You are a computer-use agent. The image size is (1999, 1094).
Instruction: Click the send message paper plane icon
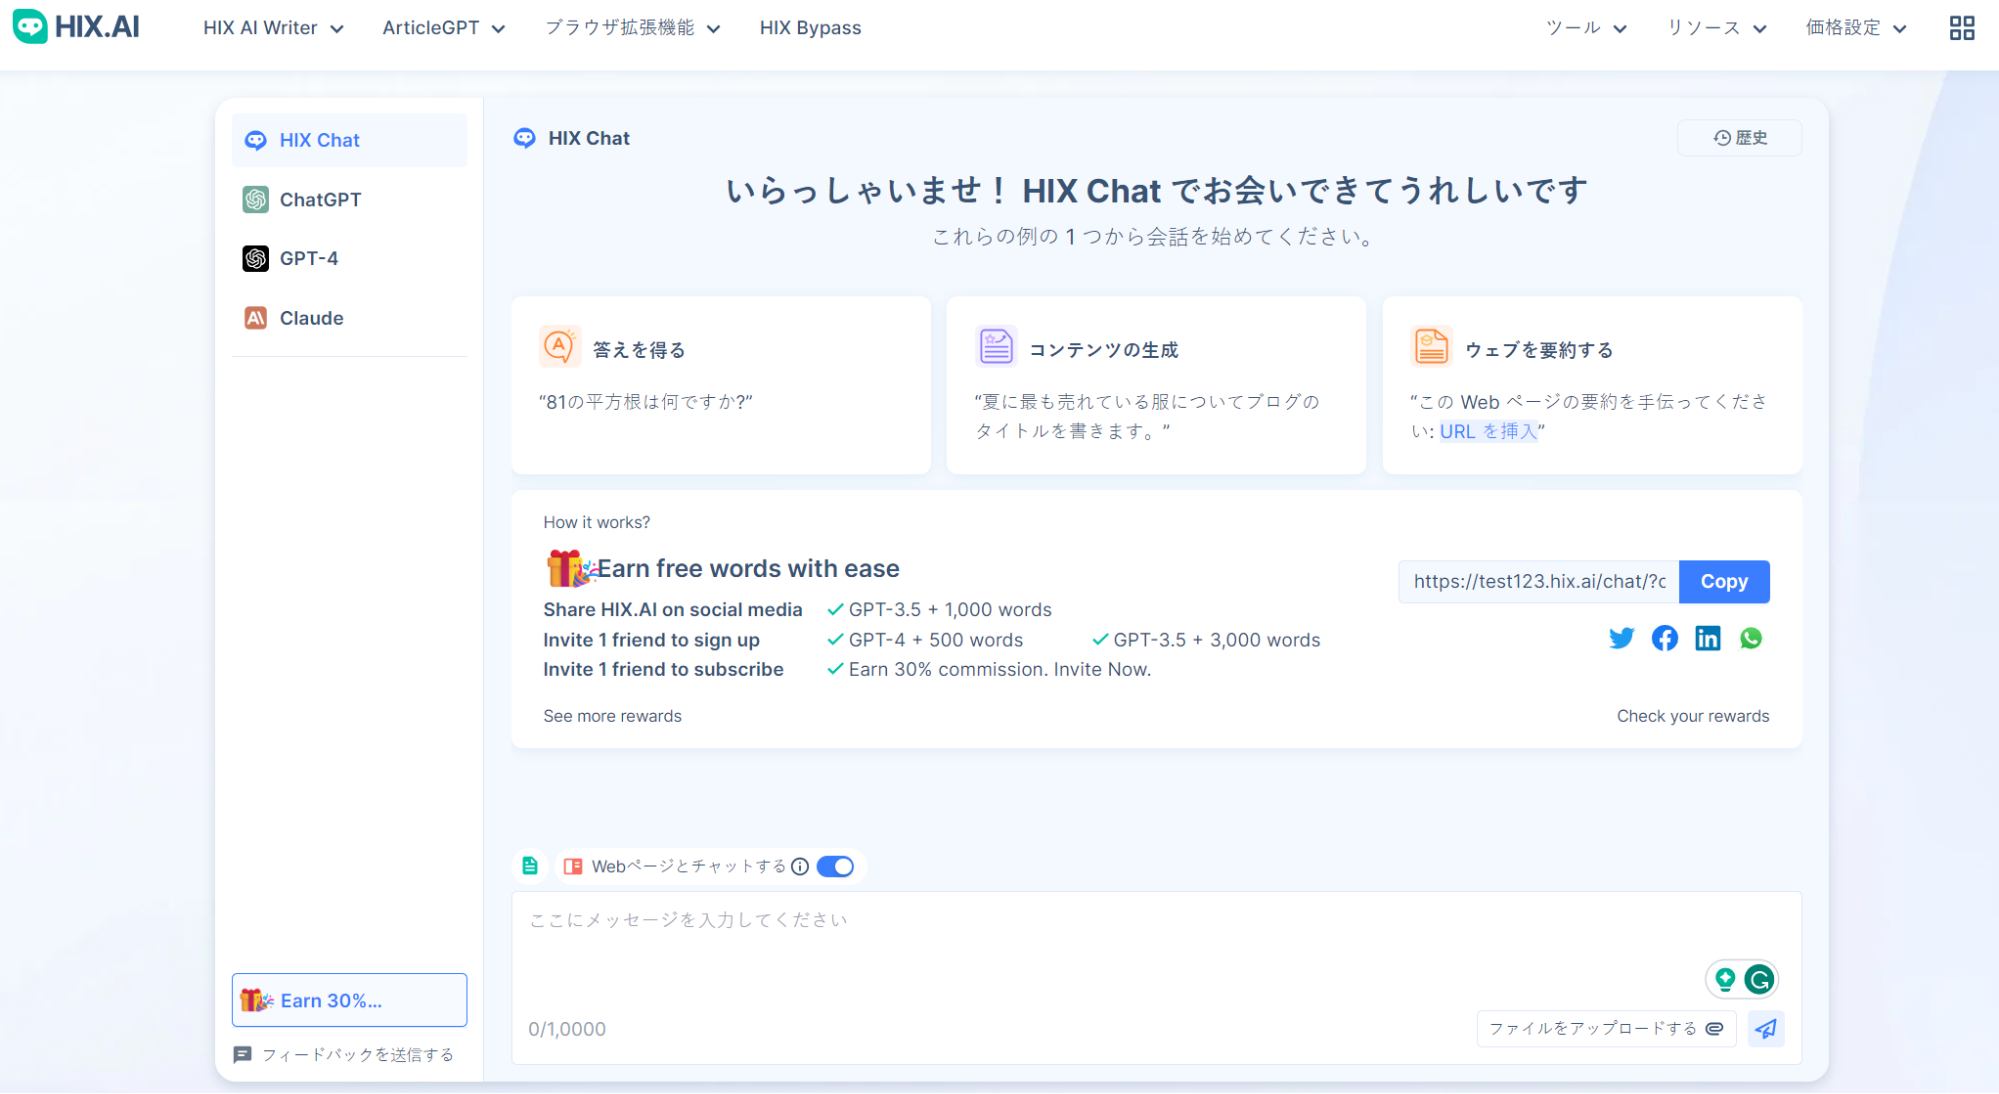tap(1765, 1028)
